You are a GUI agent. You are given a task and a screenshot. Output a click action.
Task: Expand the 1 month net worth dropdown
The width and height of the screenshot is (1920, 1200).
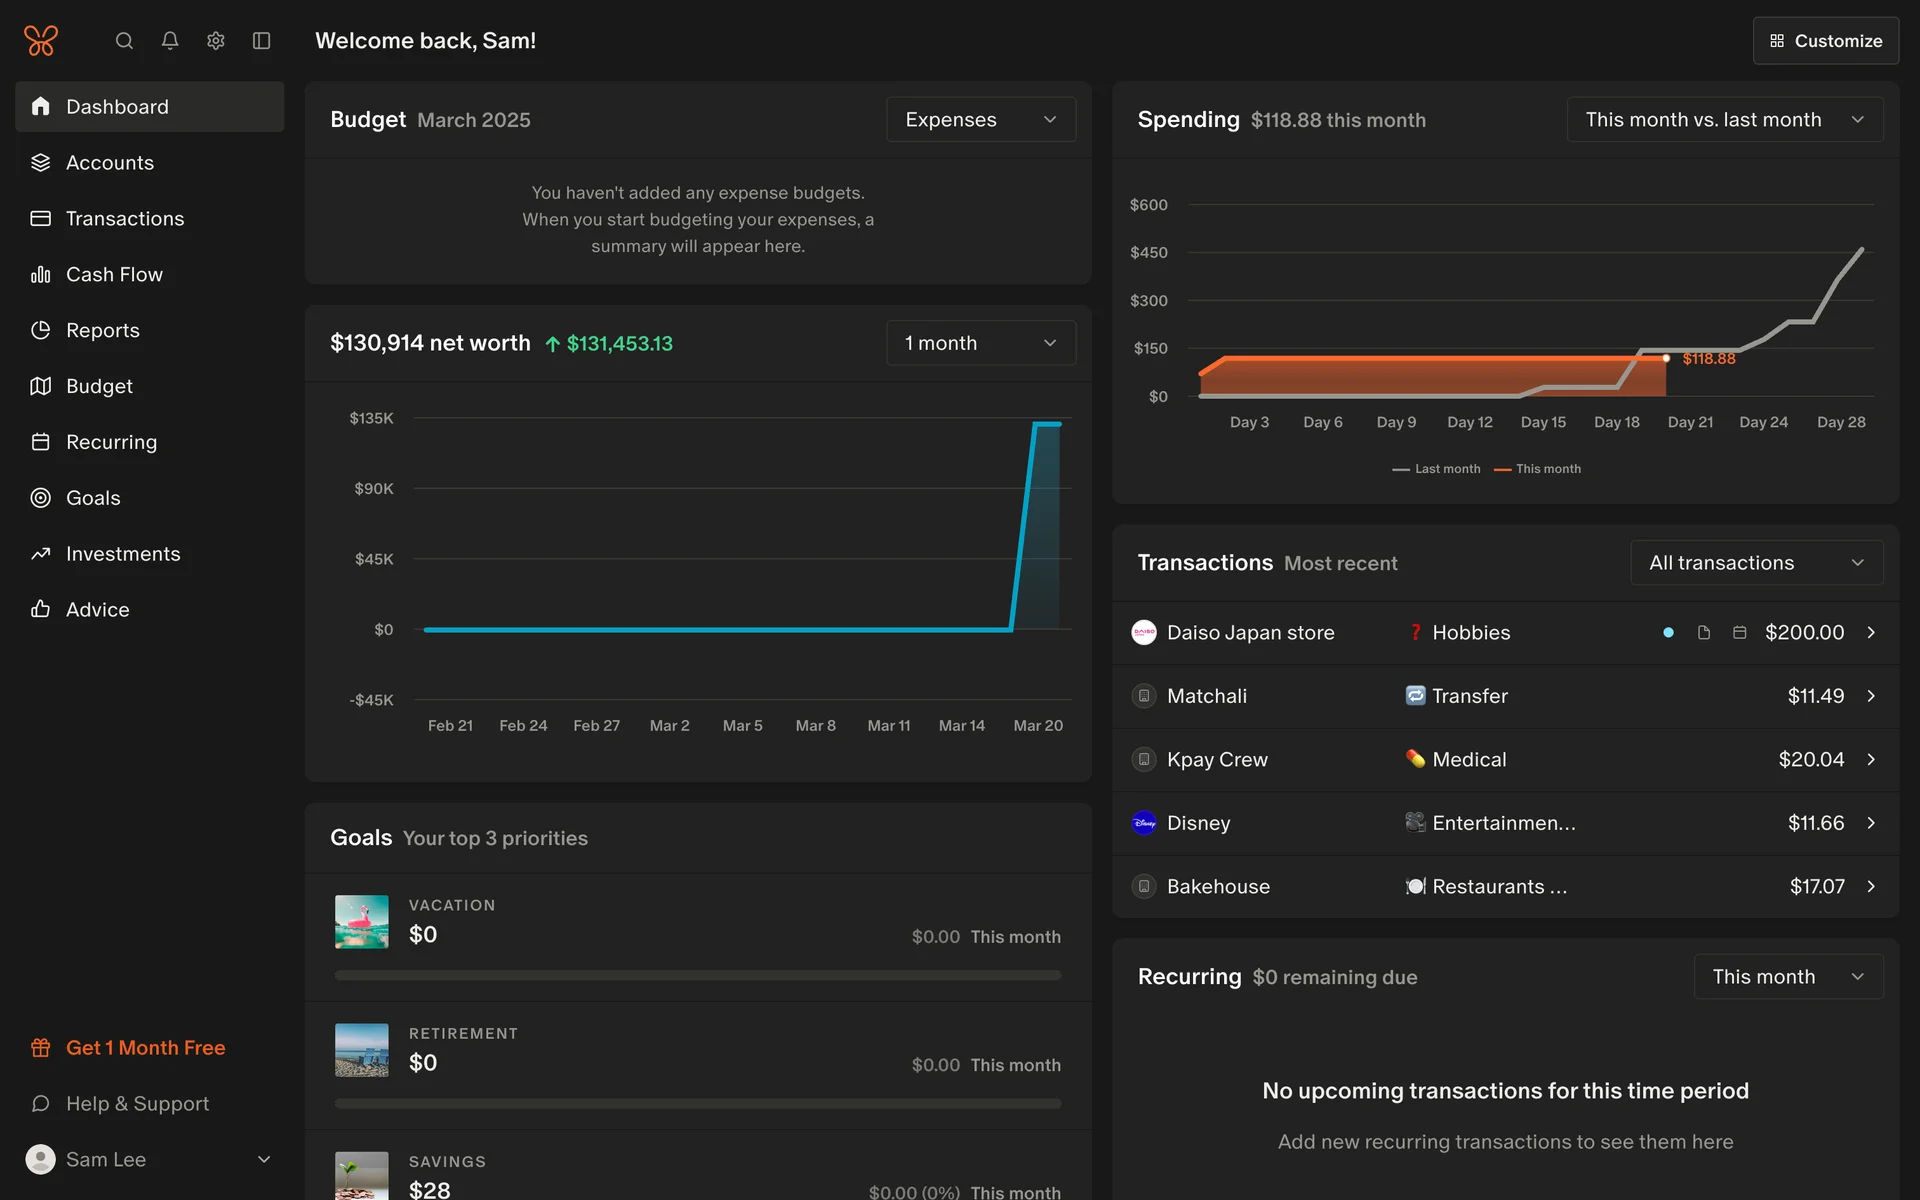tap(980, 343)
